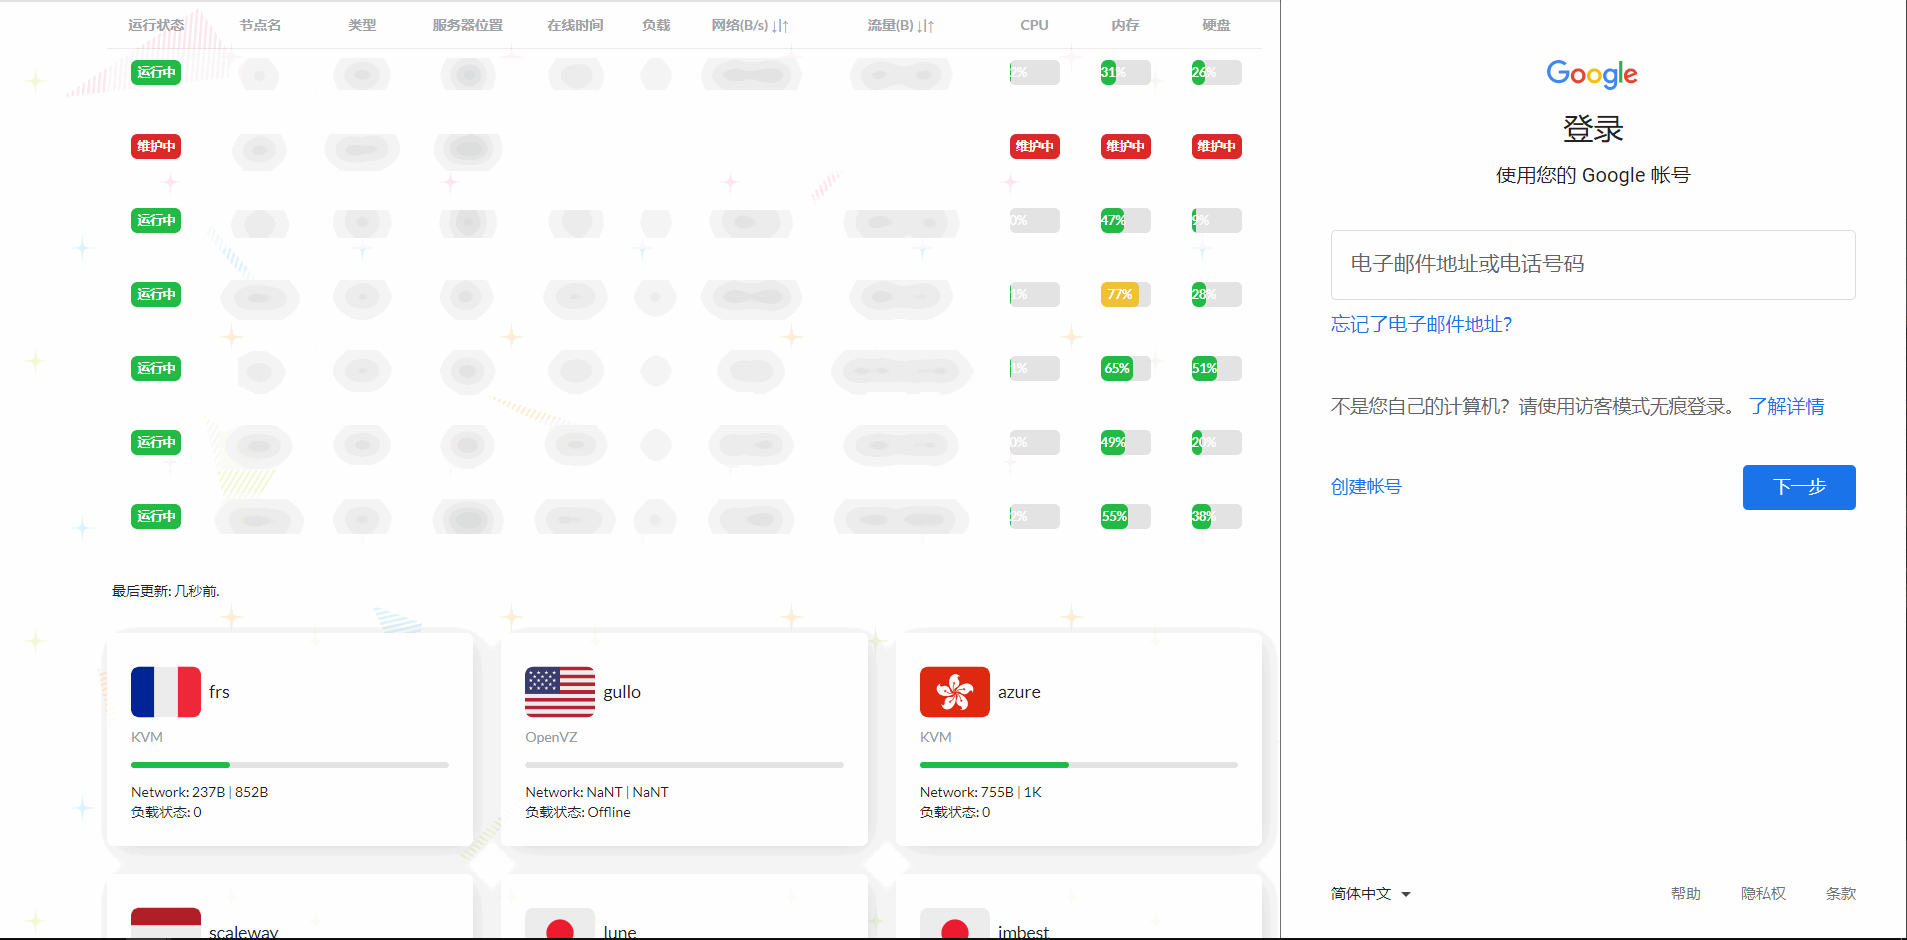Click the email or phone number field

(x=1593, y=265)
